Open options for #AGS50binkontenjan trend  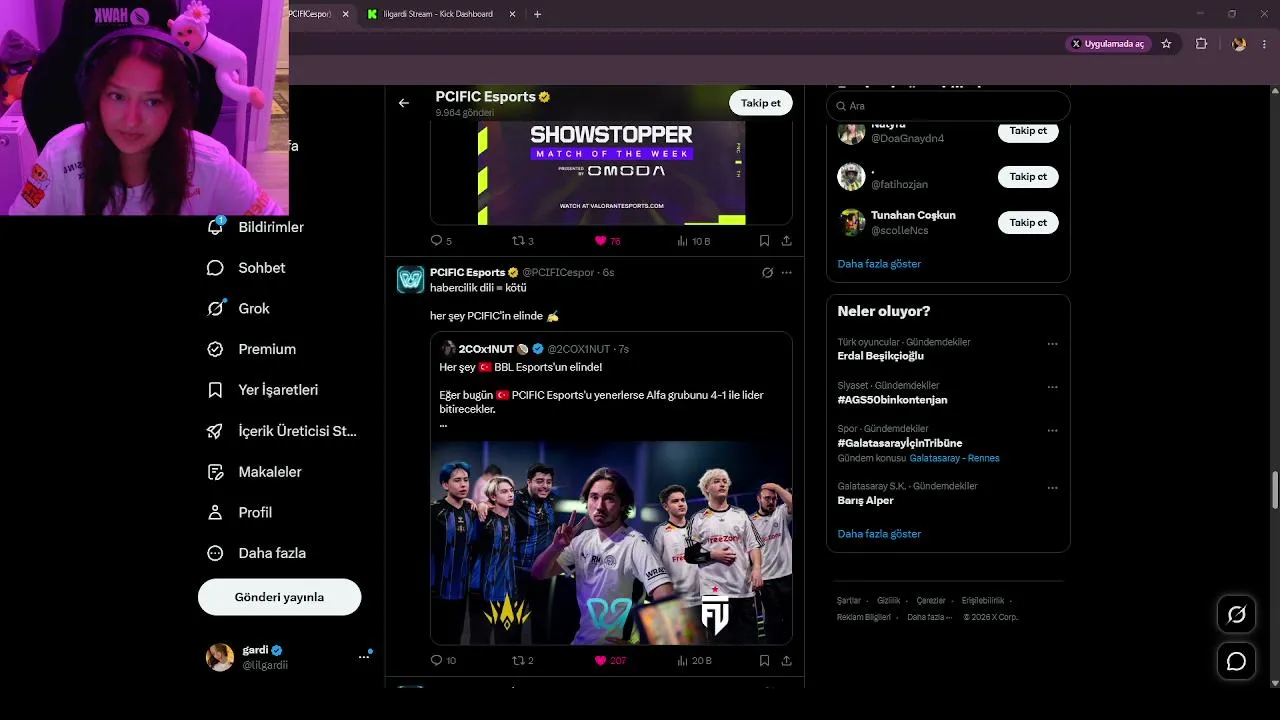tap(1052, 387)
